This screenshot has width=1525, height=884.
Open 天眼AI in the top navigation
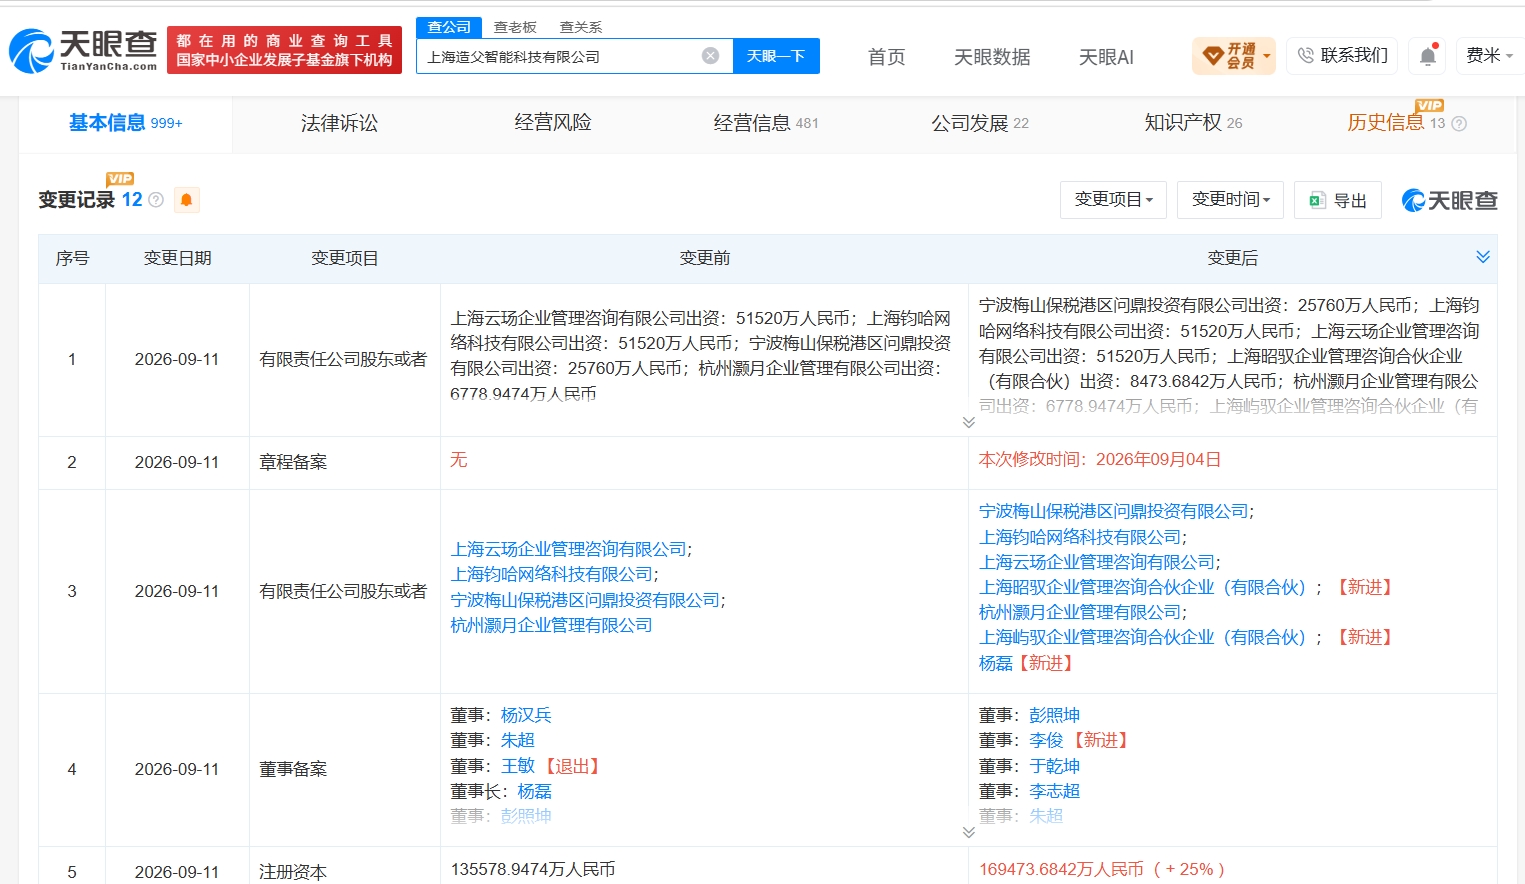click(1106, 57)
